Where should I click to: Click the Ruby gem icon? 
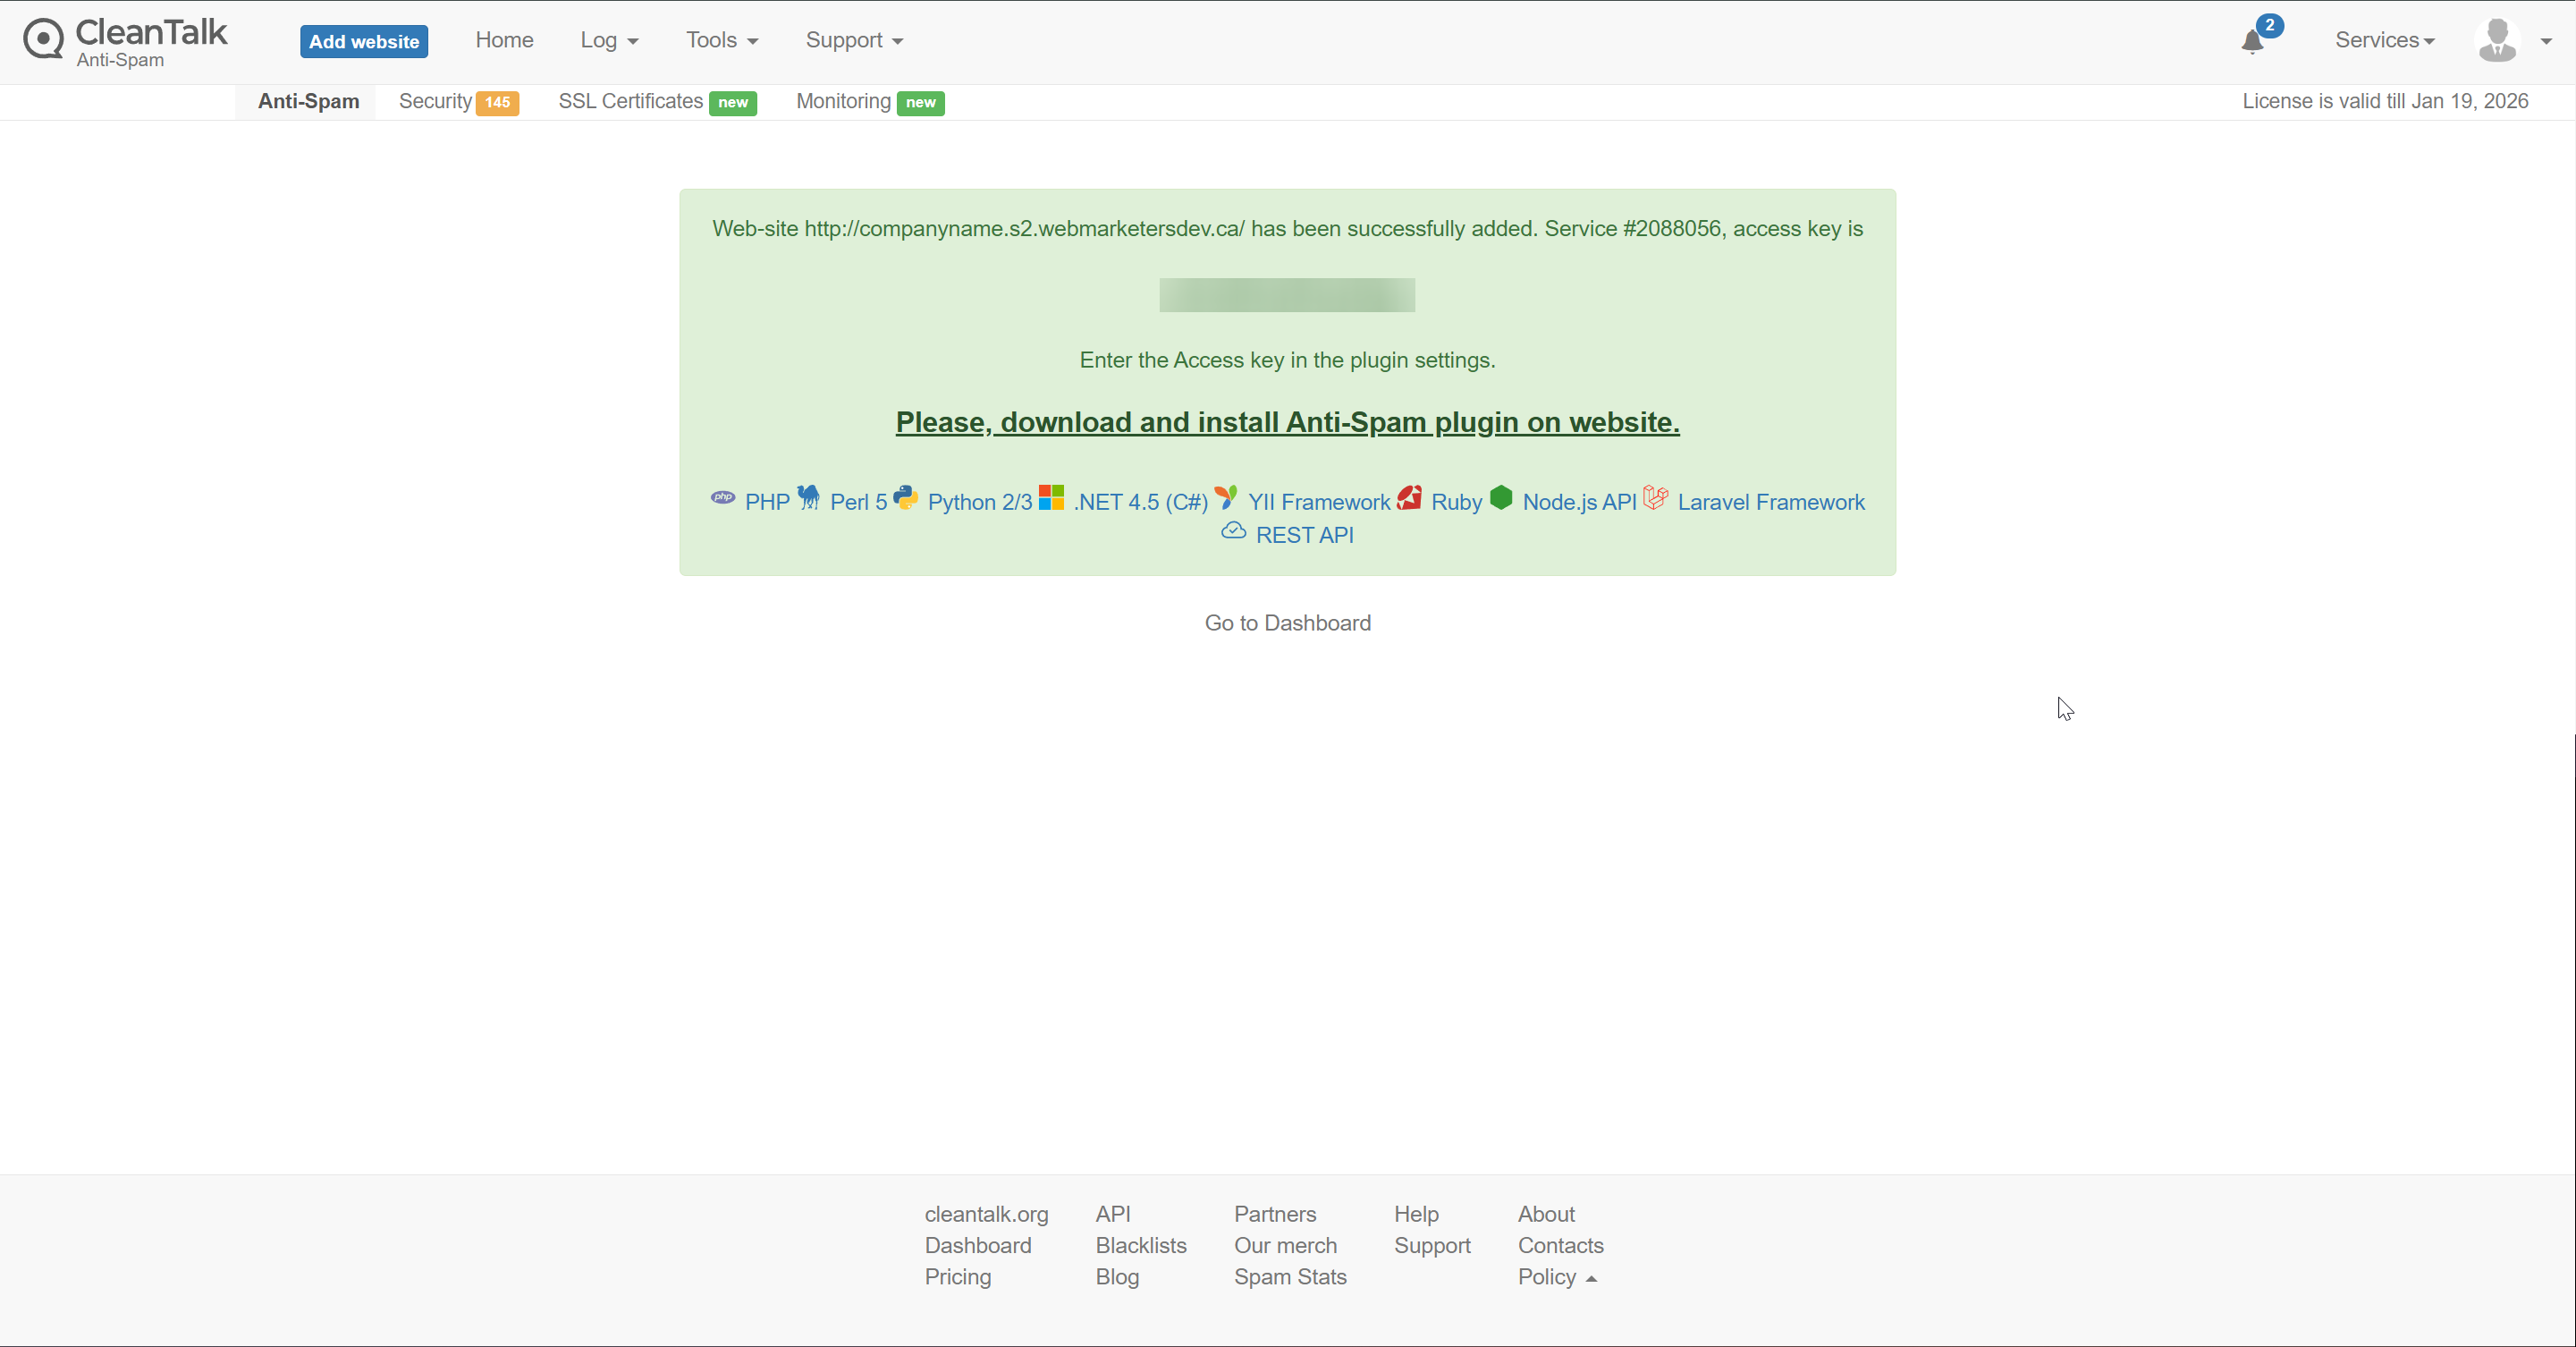pyautogui.click(x=1410, y=498)
